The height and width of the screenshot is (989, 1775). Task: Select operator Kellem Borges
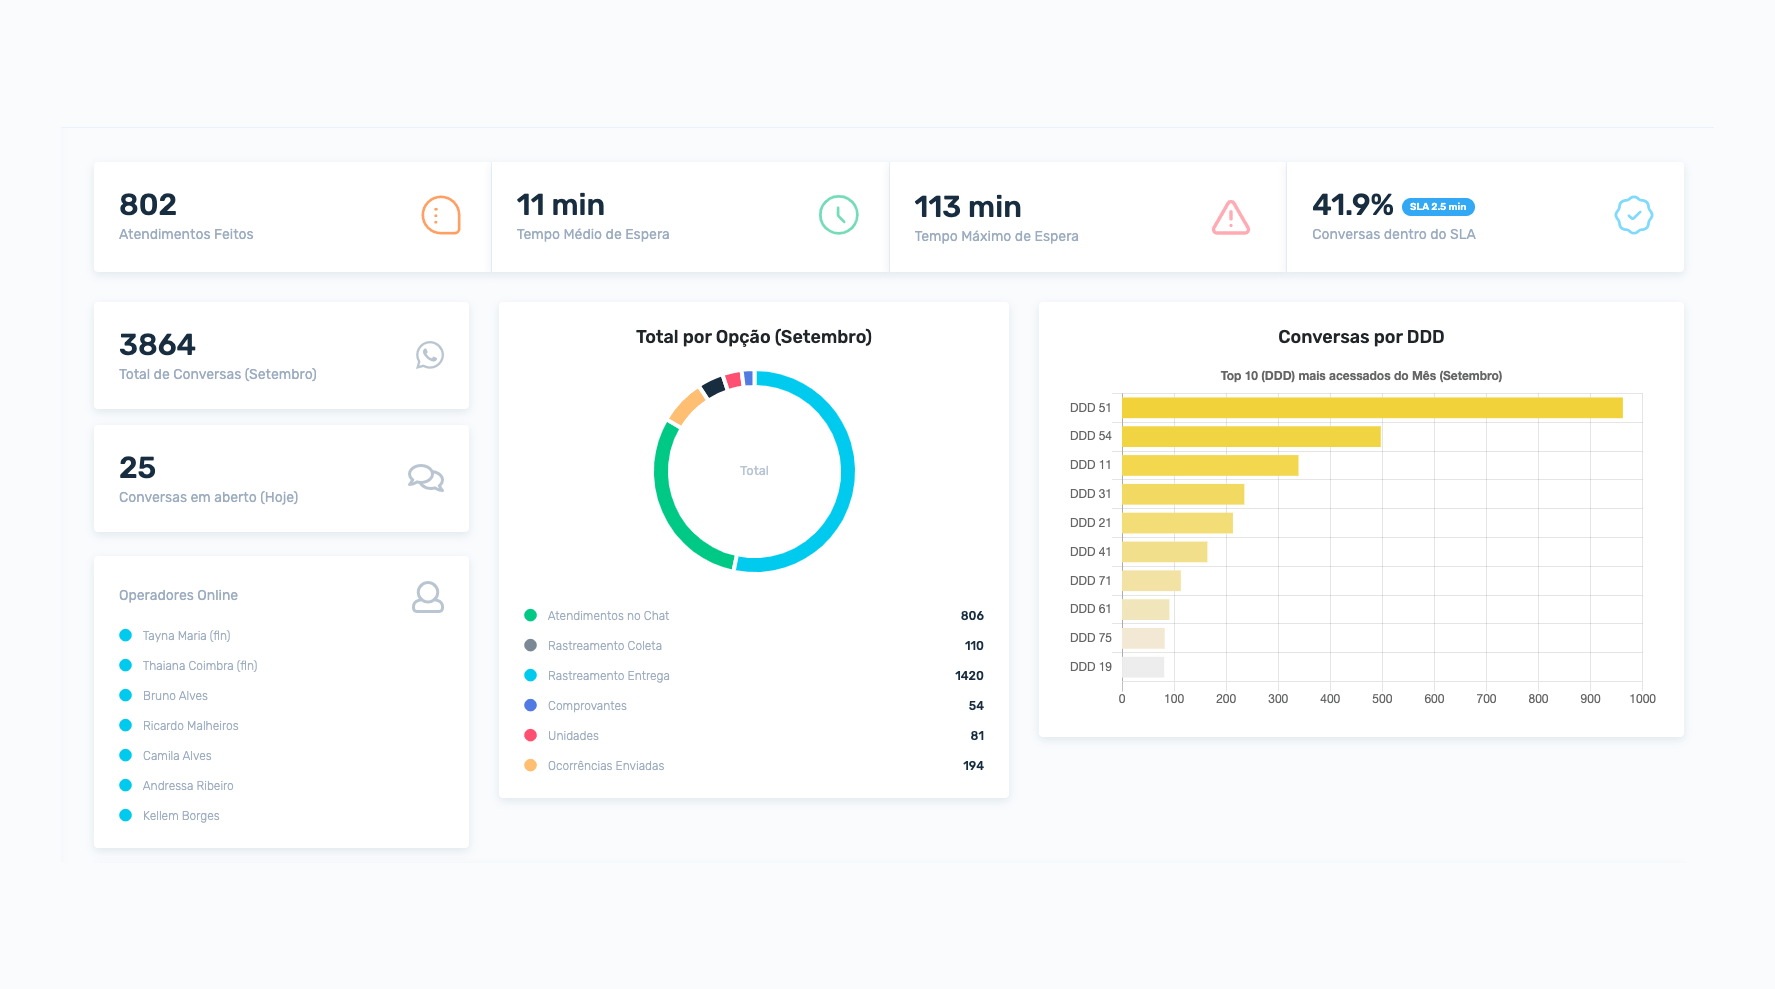tap(181, 816)
